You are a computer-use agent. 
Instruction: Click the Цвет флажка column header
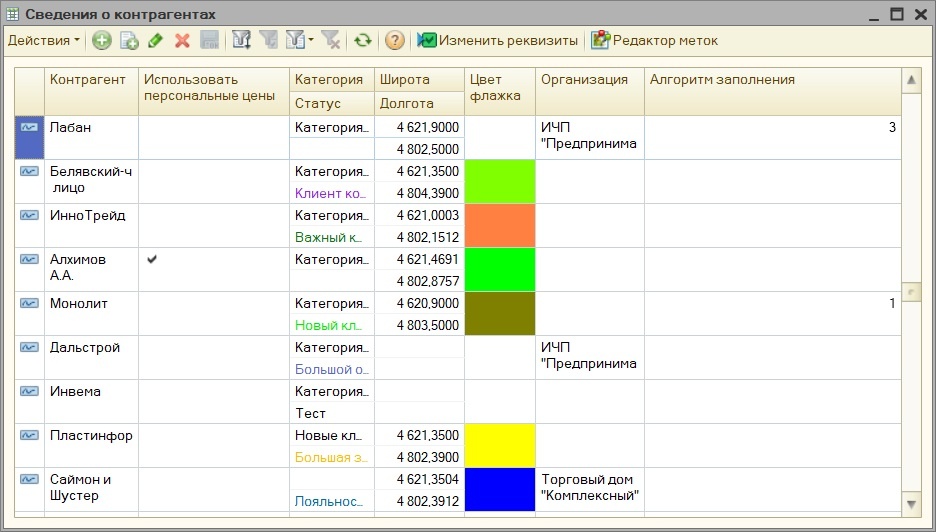pyautogui.click(x=500, y=91)
